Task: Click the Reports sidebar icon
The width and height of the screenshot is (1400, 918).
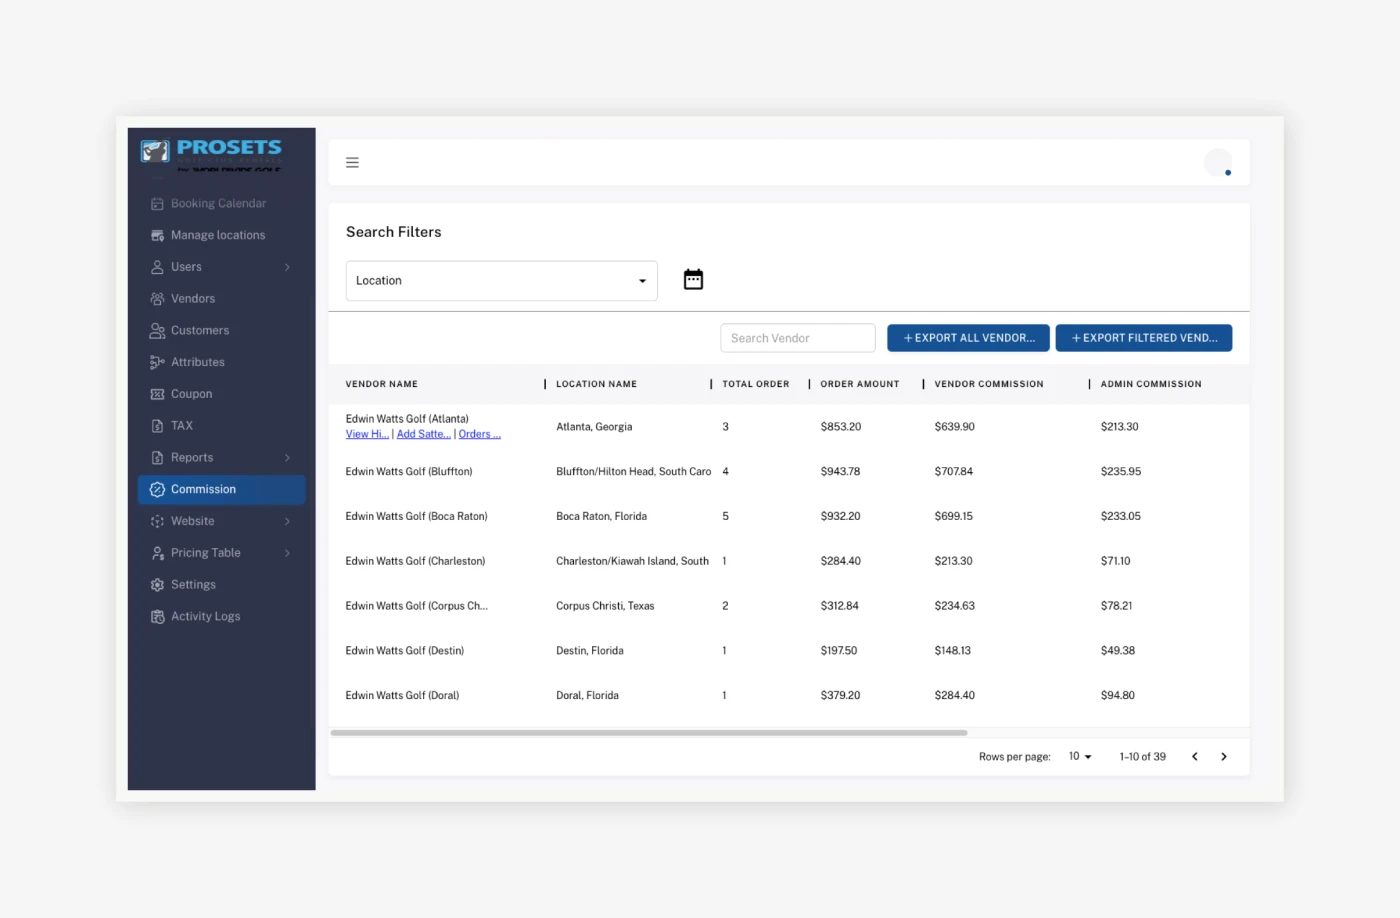Action: [x=157, y=458]
